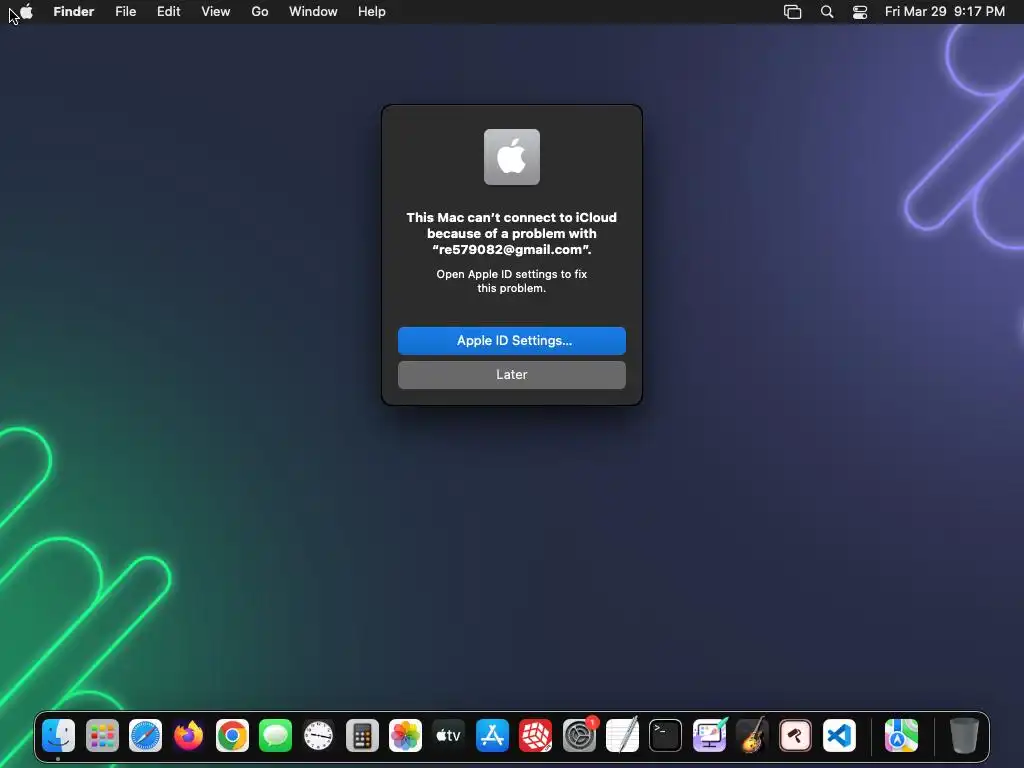Open the Window menu
The height and width of the screenshot is (768, 1024).
[x=313, y=12]
